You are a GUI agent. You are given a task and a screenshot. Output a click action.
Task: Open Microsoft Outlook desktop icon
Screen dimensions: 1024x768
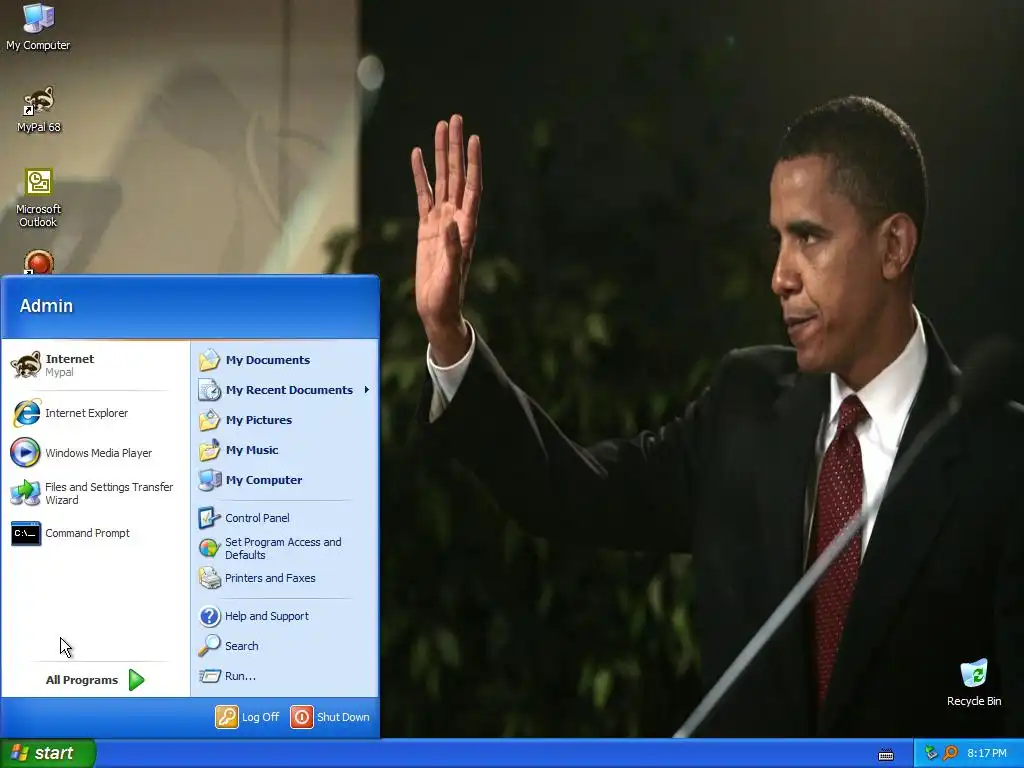tap(39, 198)
